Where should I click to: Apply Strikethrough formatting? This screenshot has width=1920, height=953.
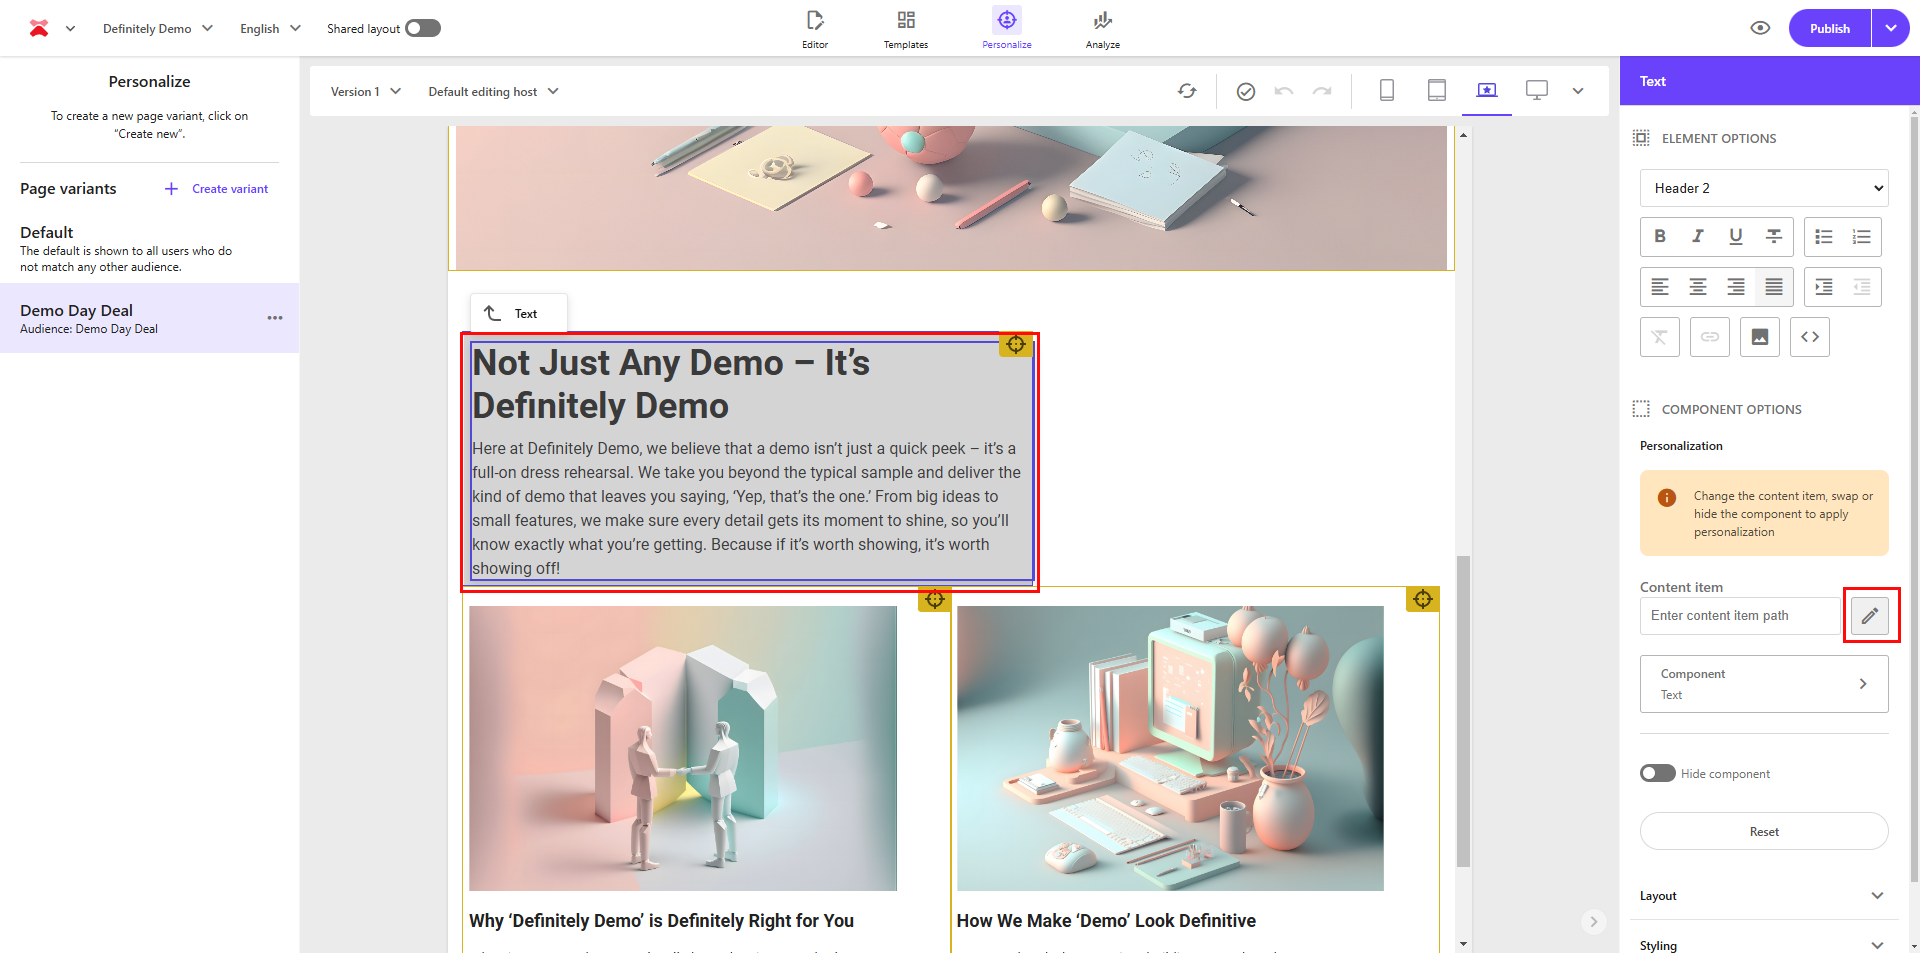1774,237
